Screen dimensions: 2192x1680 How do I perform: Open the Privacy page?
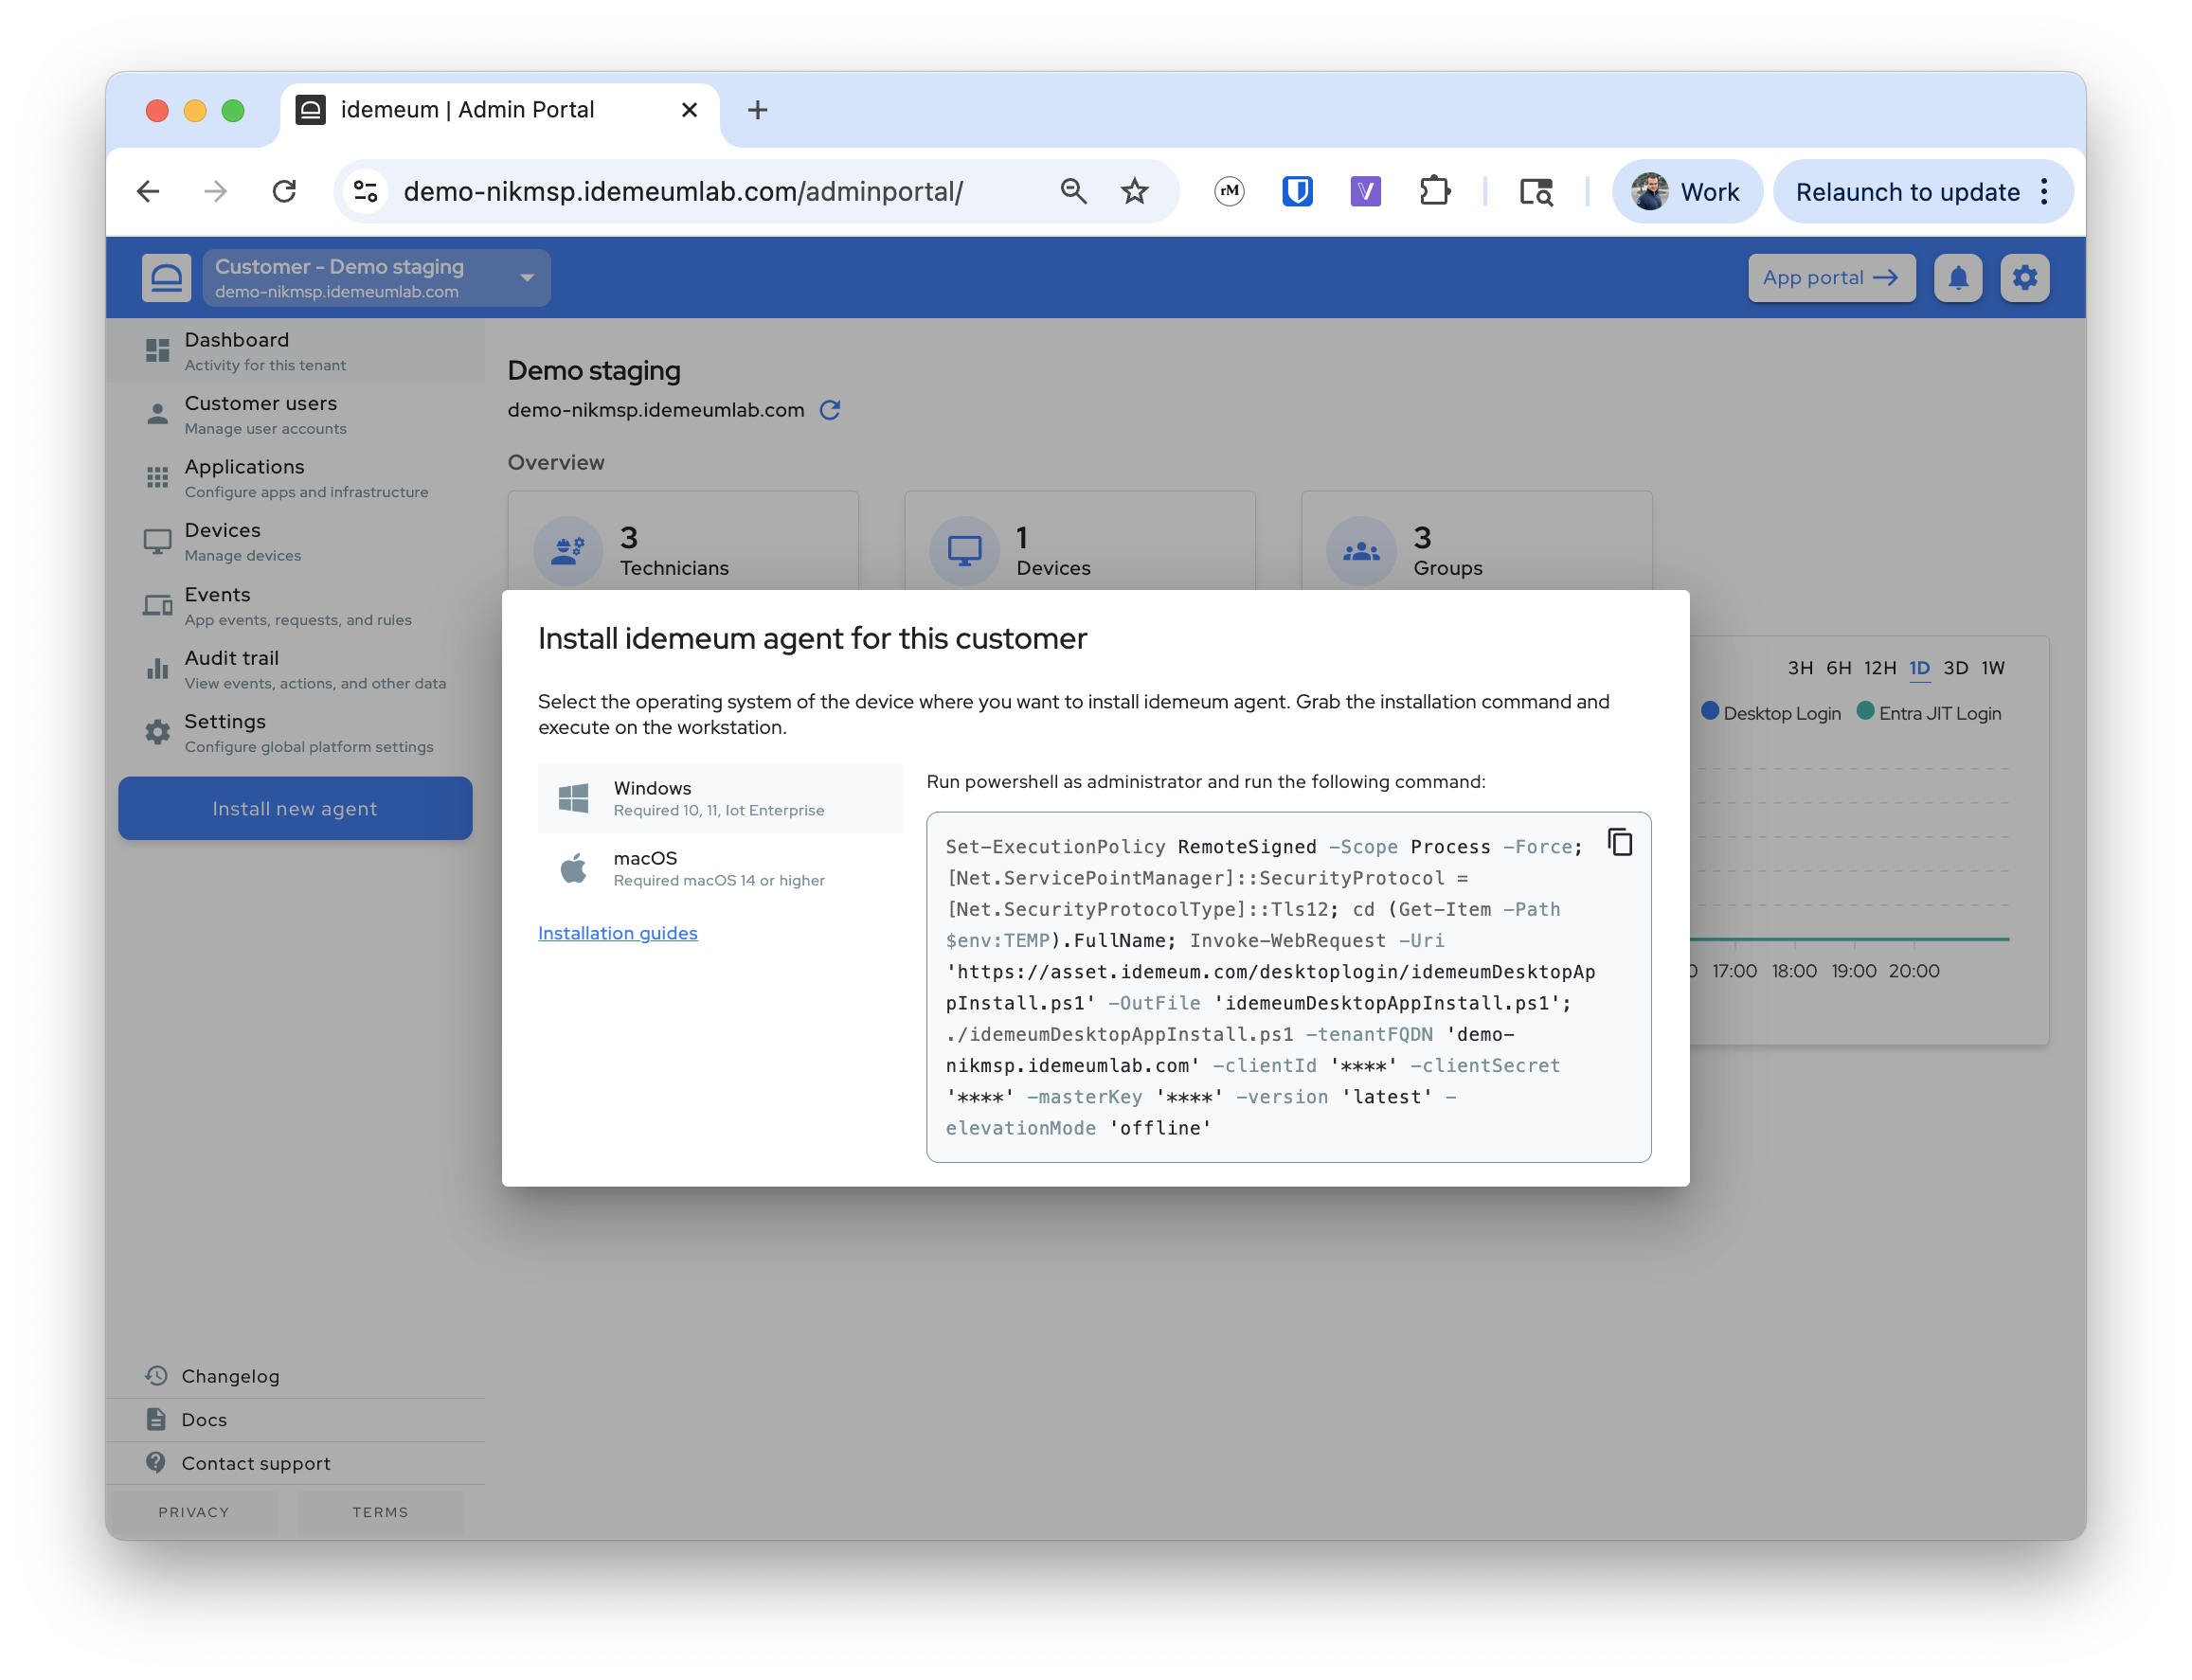click(193, 1512)
